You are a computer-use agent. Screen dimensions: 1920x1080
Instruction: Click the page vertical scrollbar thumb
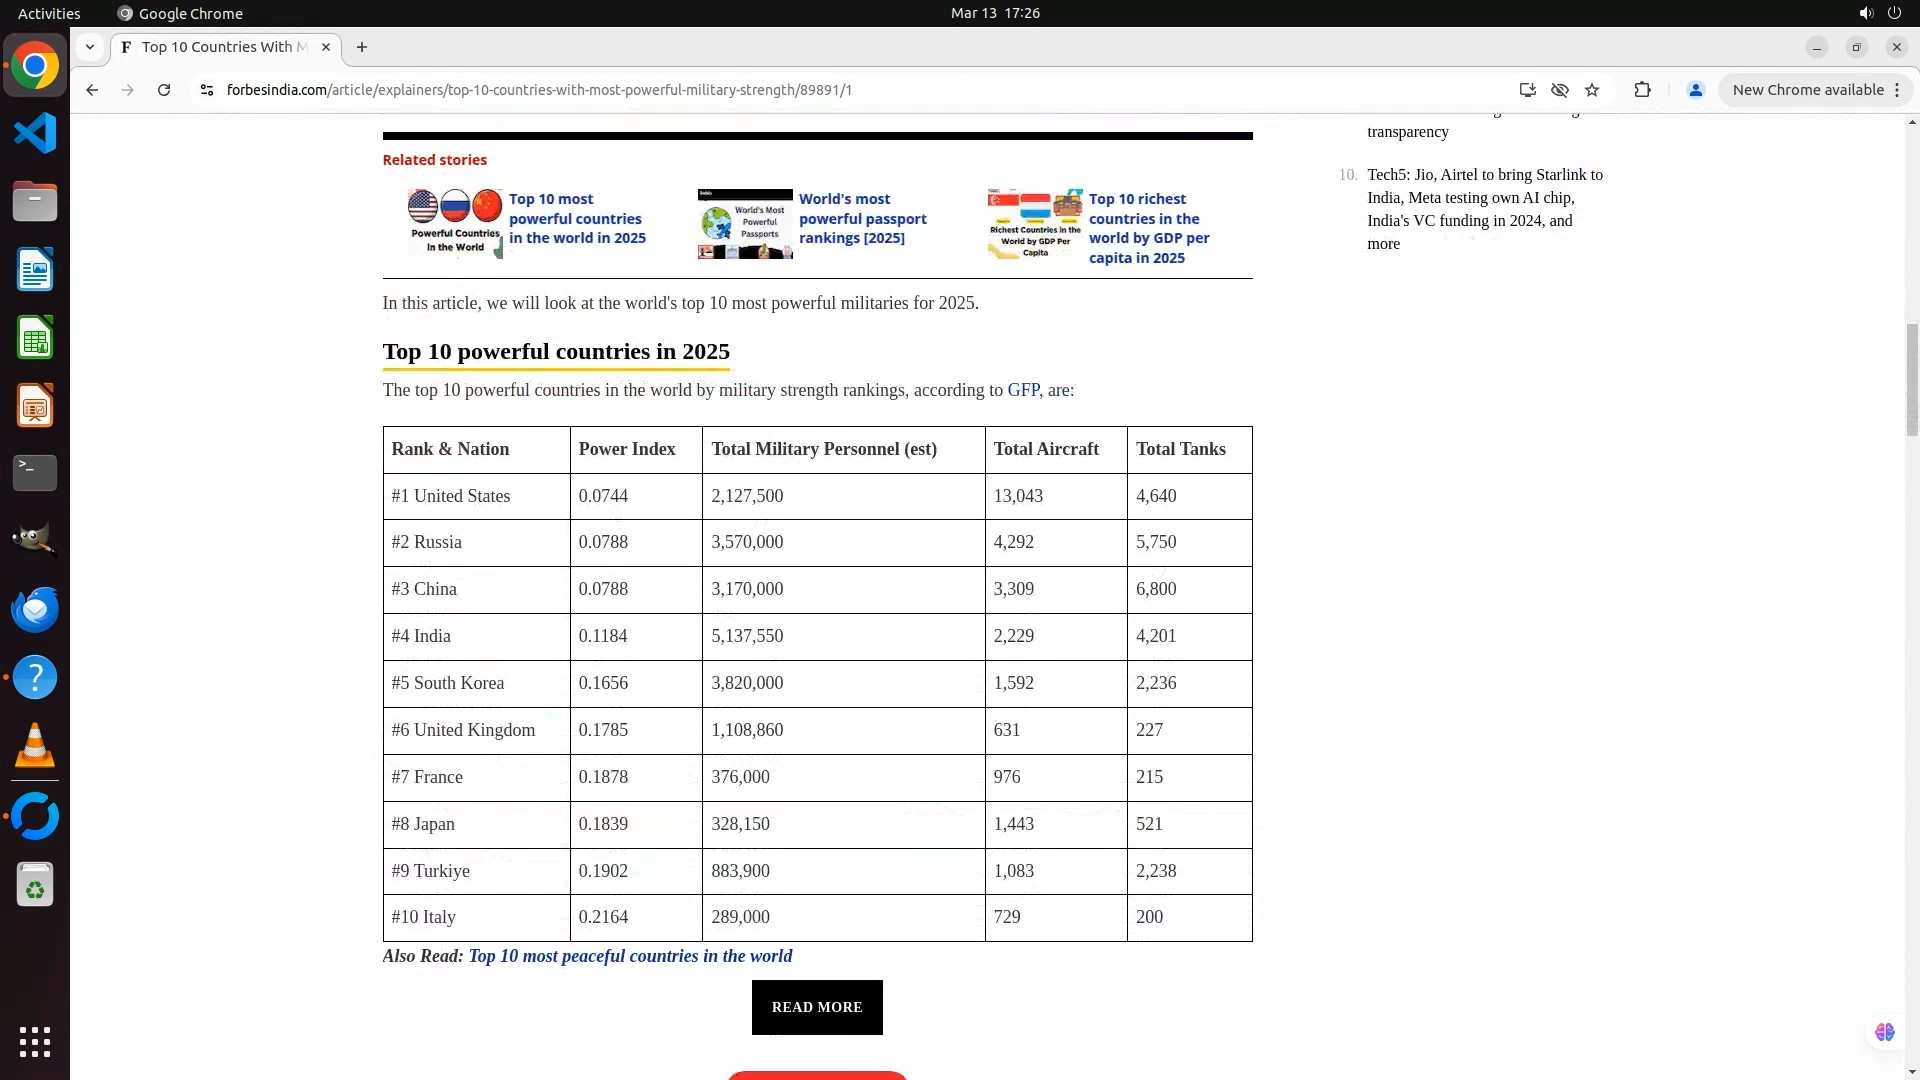coord(1911,380)
